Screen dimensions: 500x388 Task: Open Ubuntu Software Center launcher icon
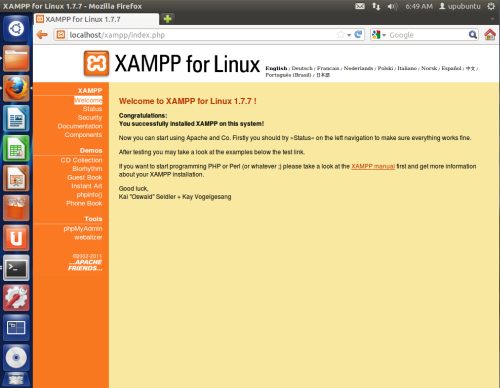16,208
